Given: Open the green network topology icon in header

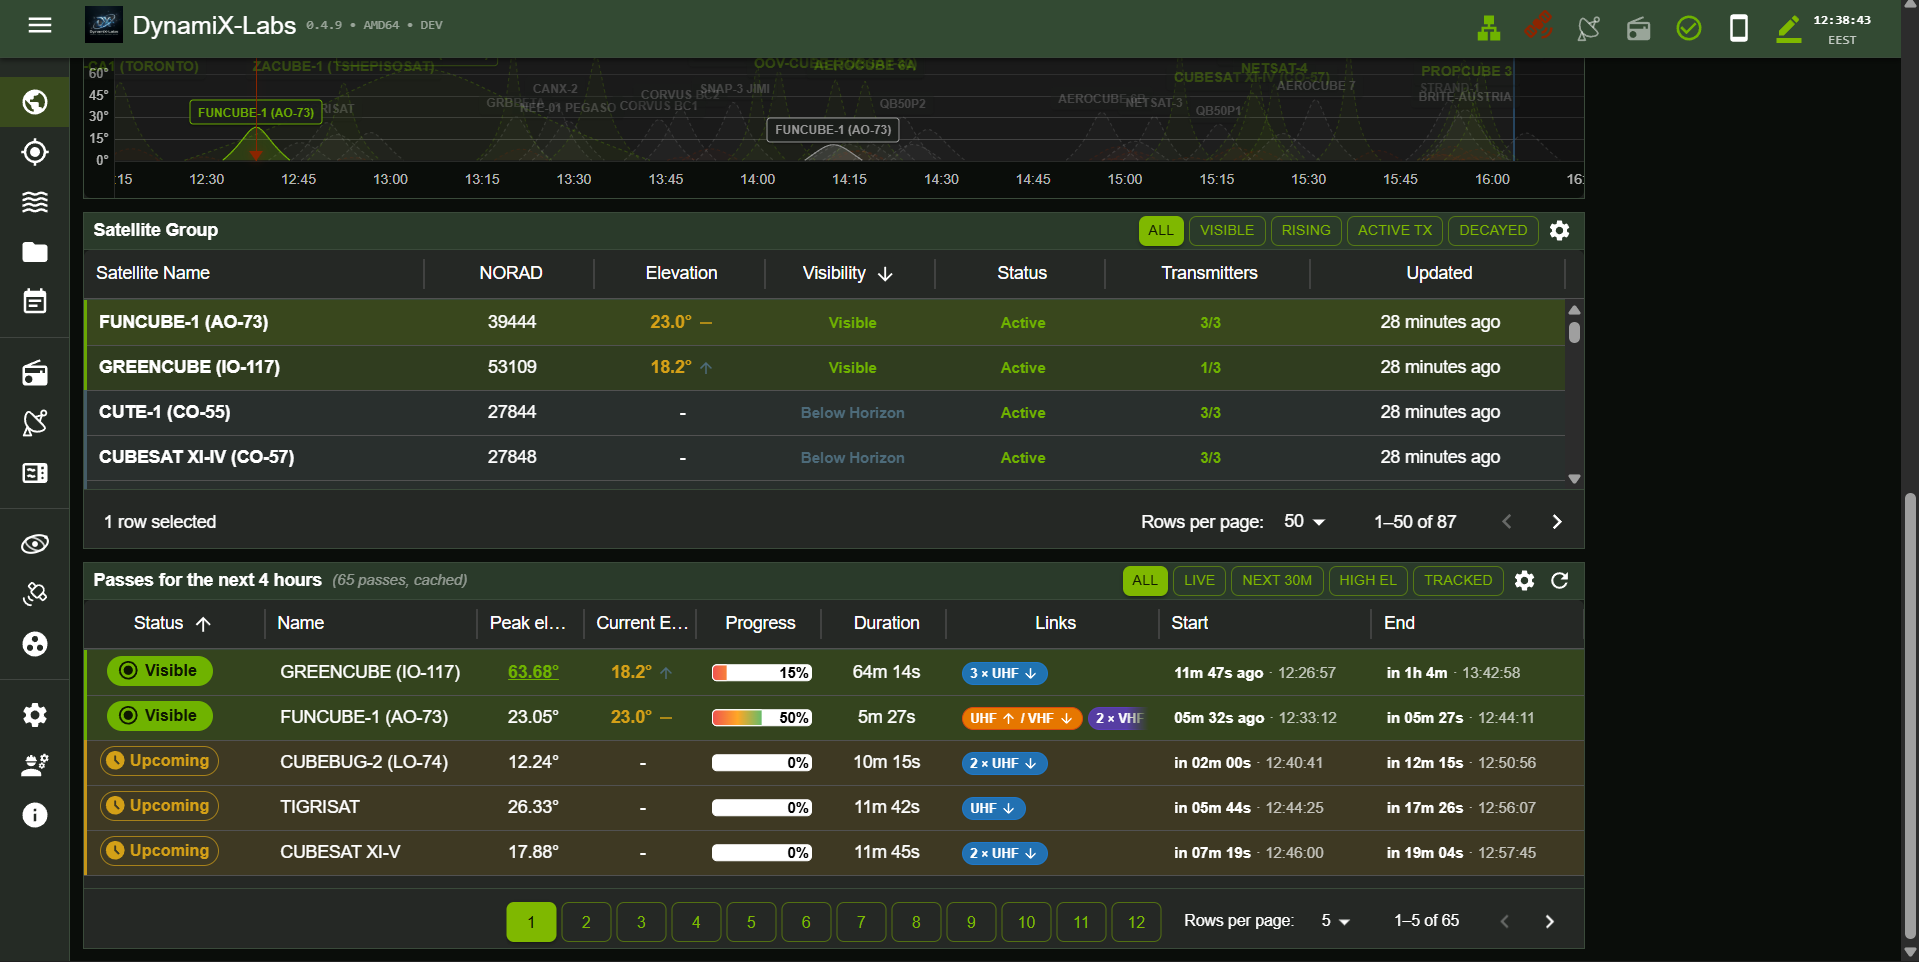Looking at the screenshot, I should 1489,28.
